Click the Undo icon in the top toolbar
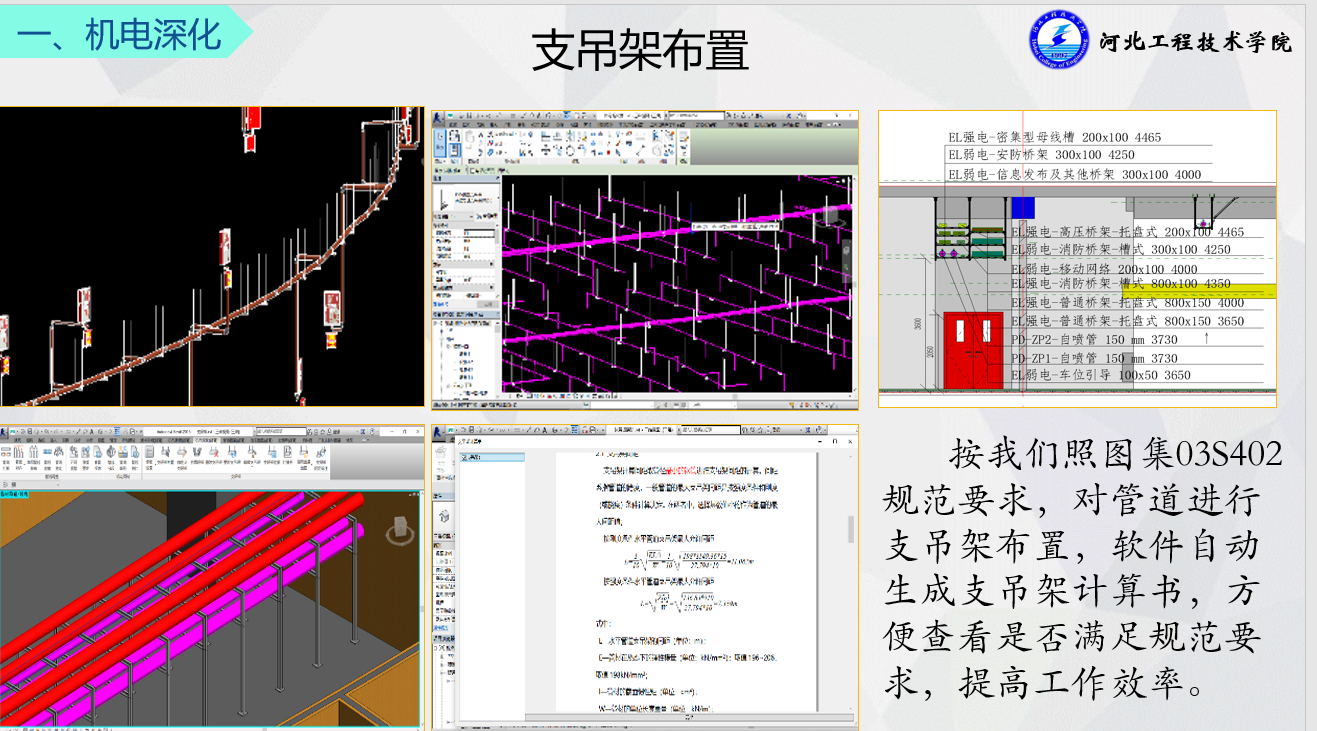 point(48,432)
